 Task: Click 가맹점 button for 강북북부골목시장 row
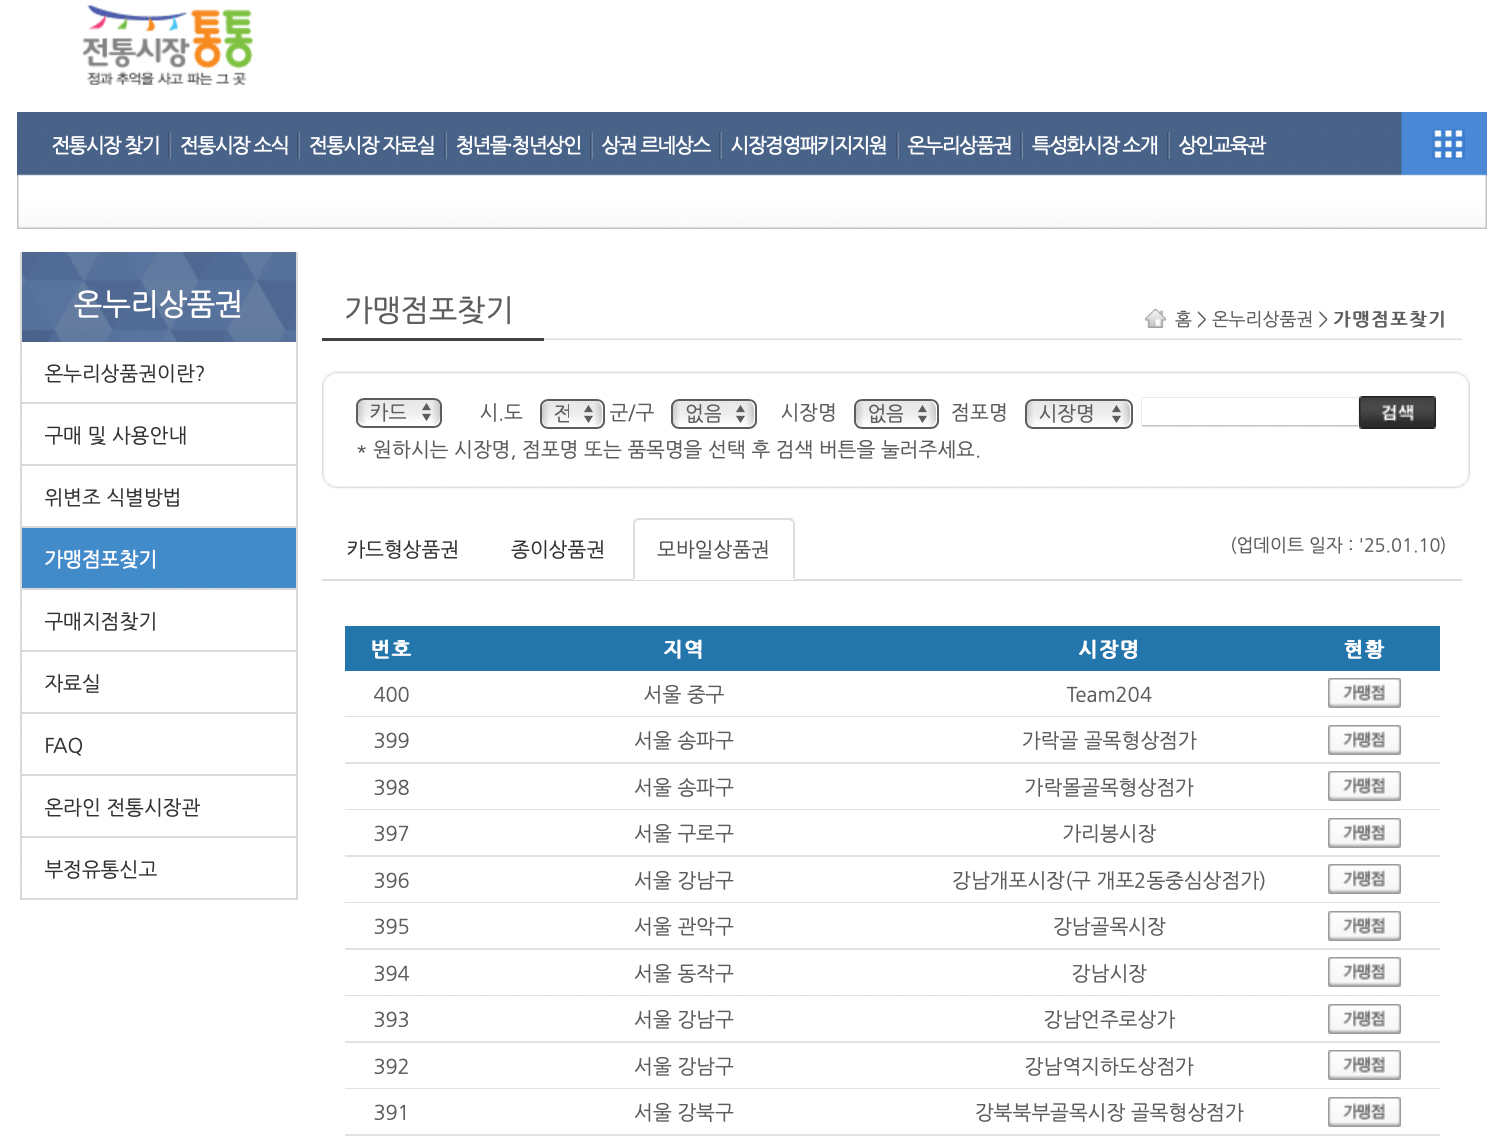[x=1364, y=1112]
